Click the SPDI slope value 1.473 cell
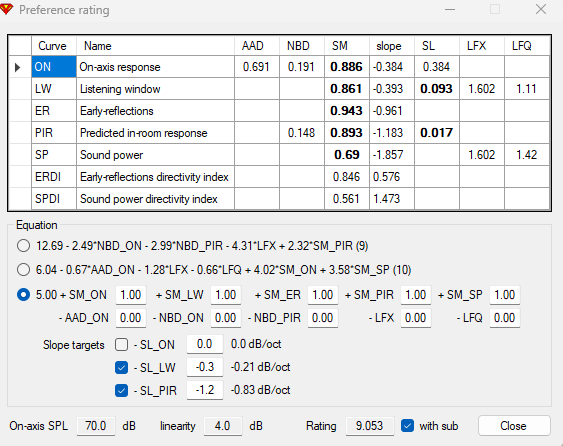Viewport: 563px width, 446px height. pos(392,199)
